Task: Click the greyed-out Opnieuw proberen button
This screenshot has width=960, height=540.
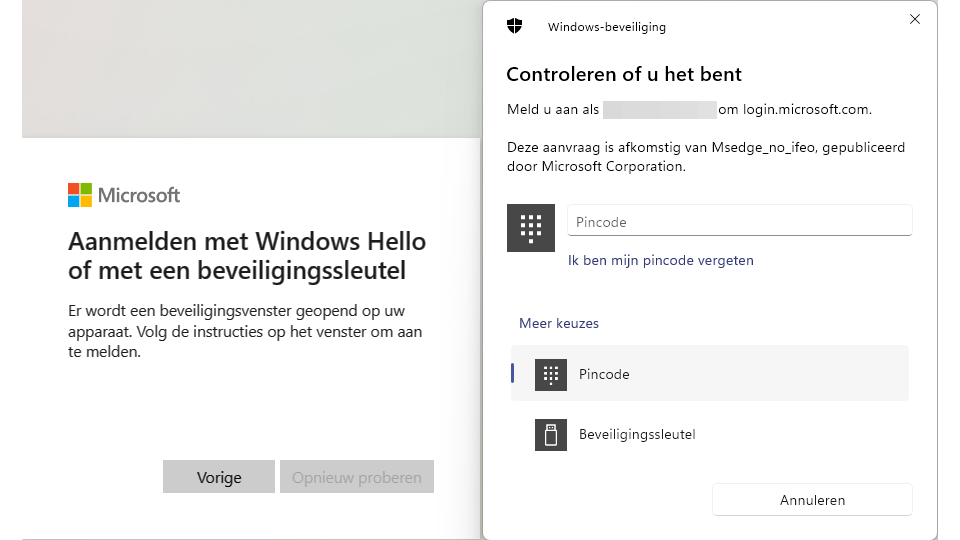Action: [357, 477]
